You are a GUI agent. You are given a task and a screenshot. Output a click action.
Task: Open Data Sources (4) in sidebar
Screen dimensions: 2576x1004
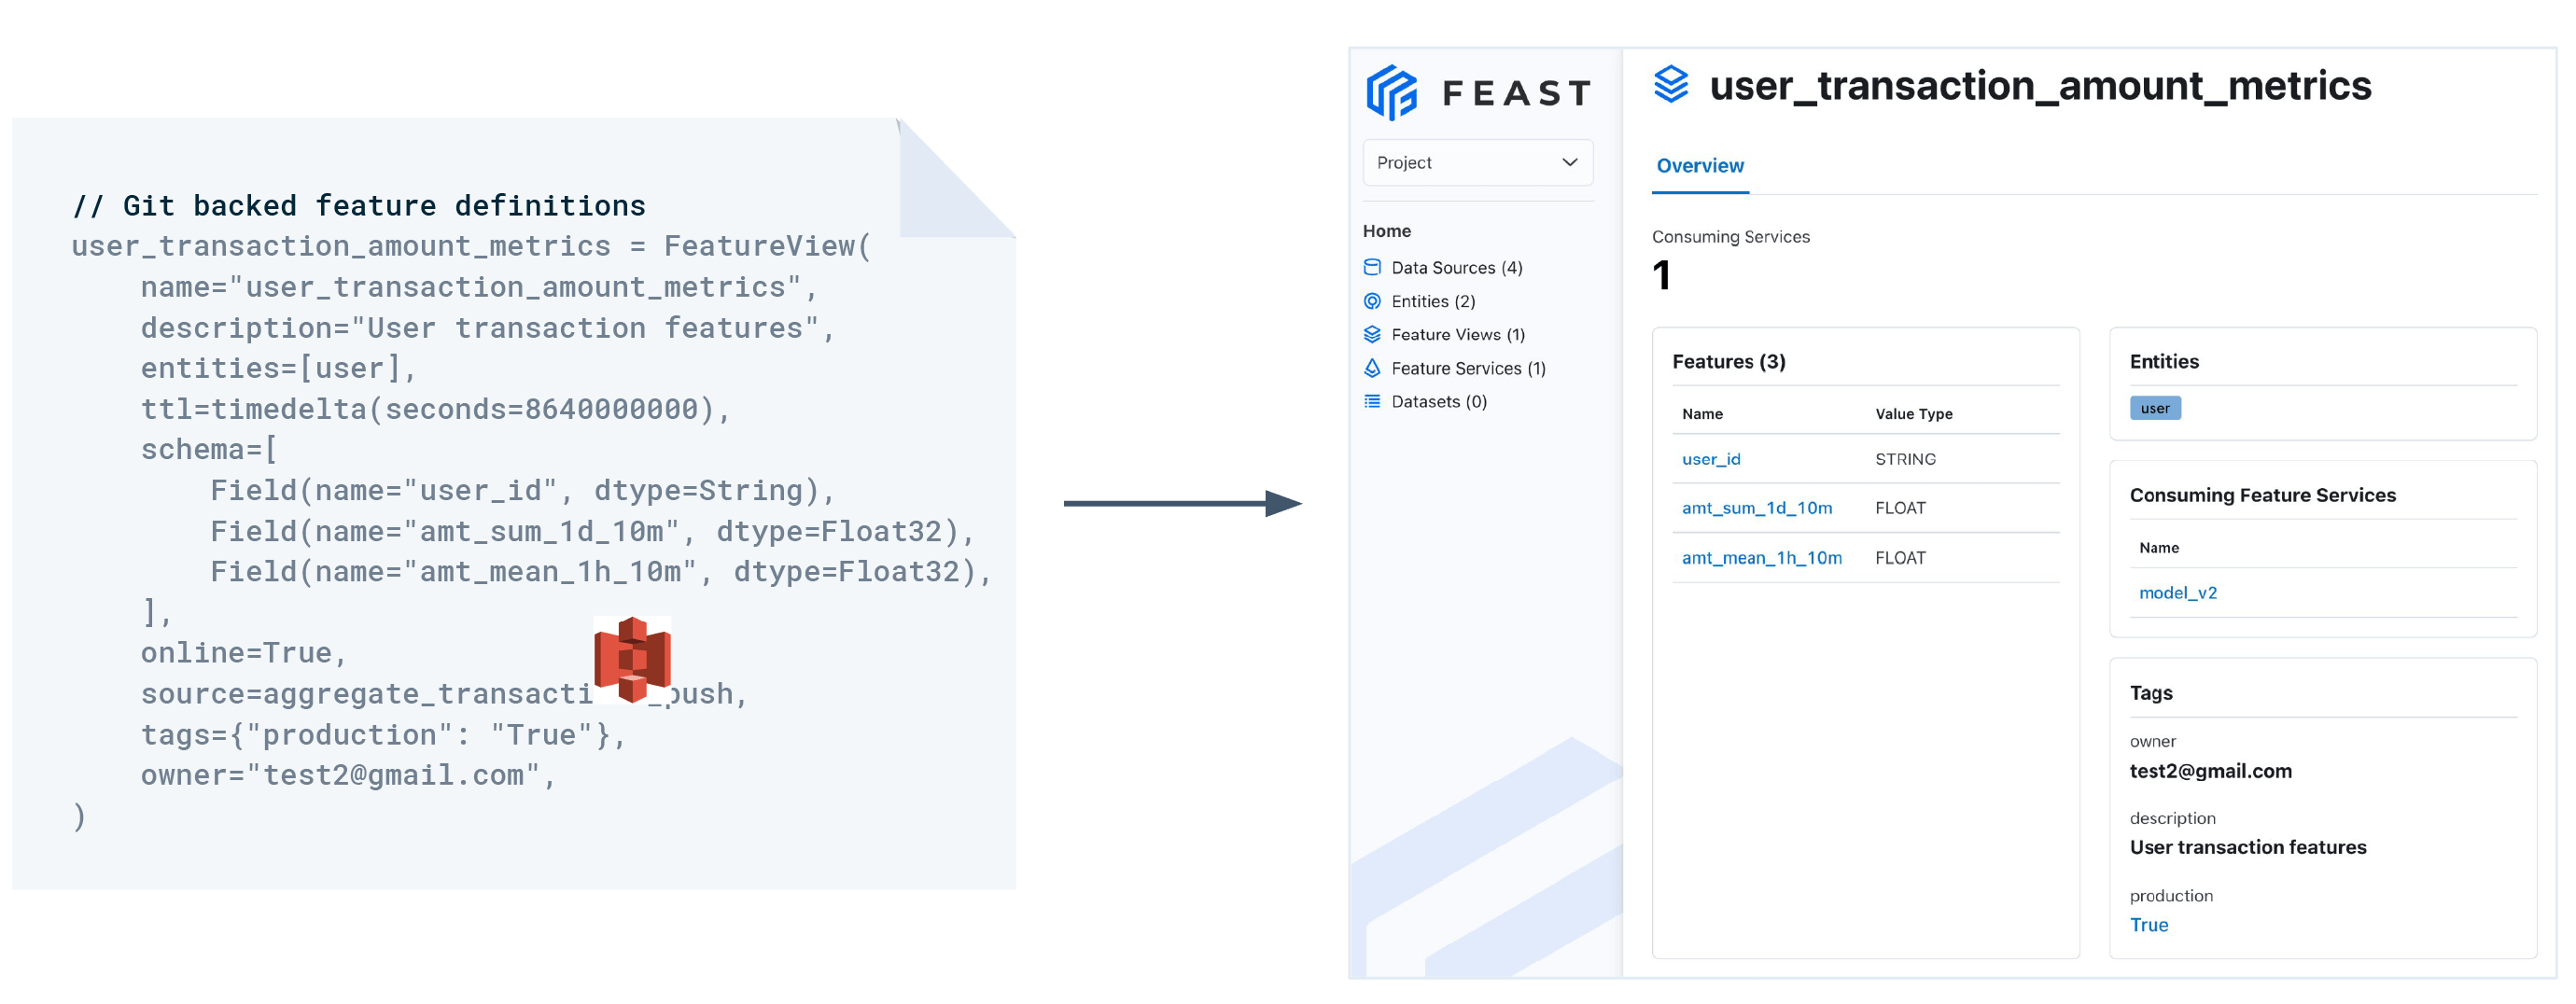(x=1456, y=267)
